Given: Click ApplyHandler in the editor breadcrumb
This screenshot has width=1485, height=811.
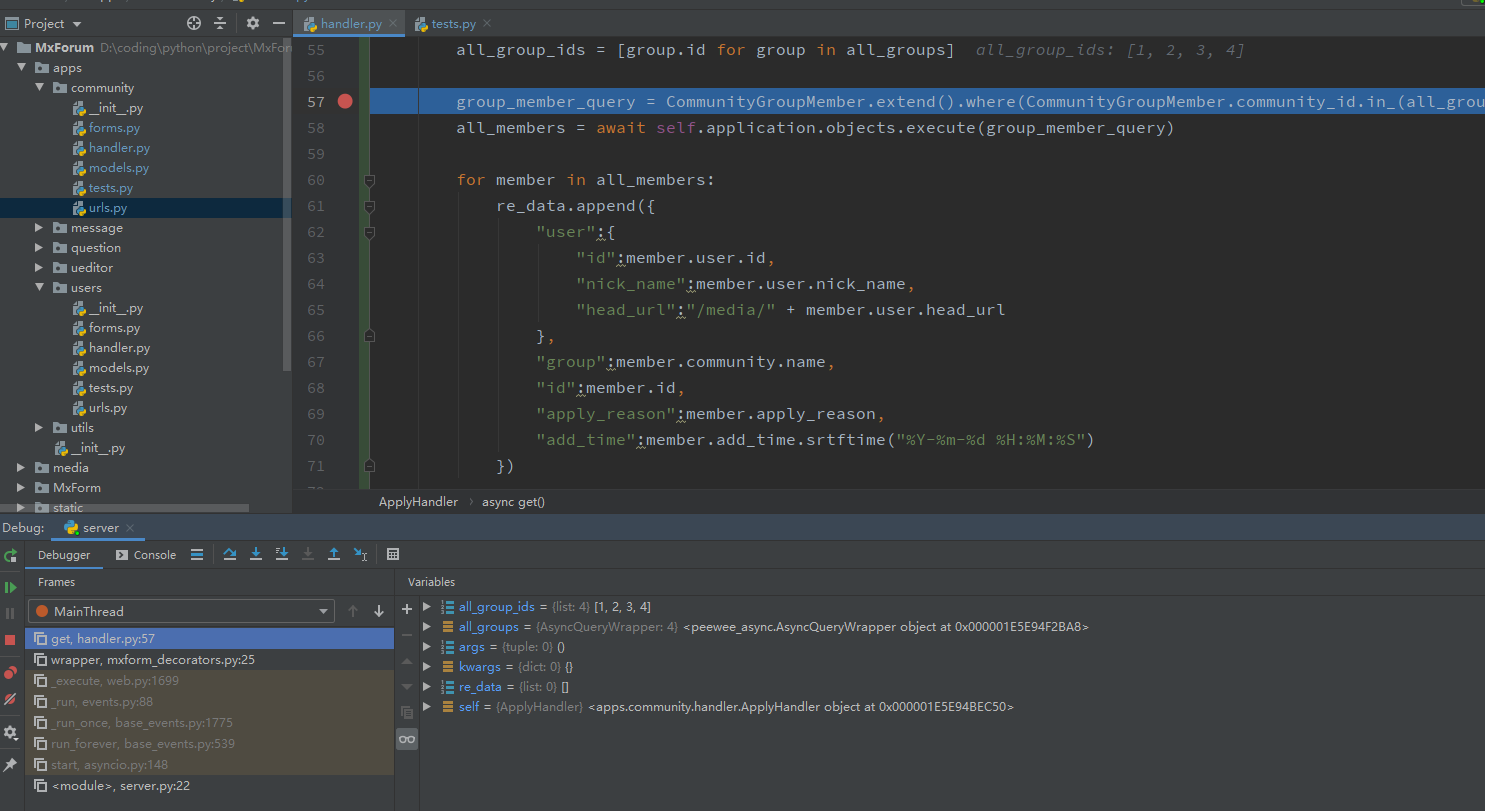Looking at the screenshot, I should click(x=418, y=502).
